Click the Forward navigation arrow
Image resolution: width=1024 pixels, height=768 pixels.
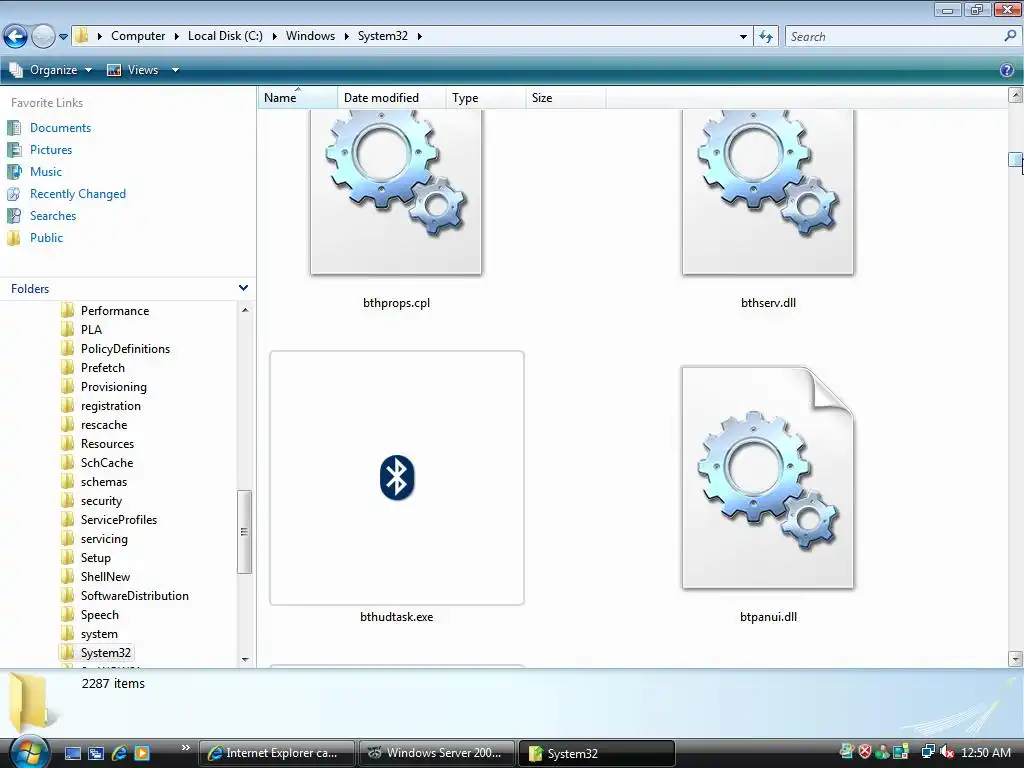43,36
